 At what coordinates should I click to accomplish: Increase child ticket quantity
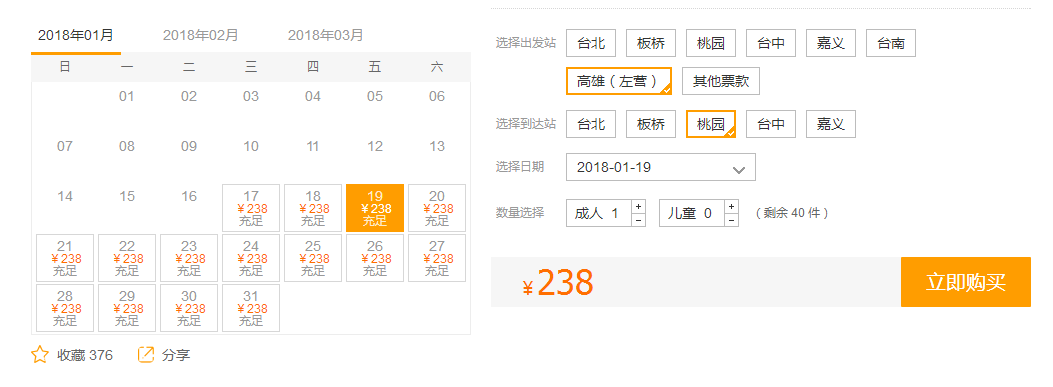tap(731, 206)
